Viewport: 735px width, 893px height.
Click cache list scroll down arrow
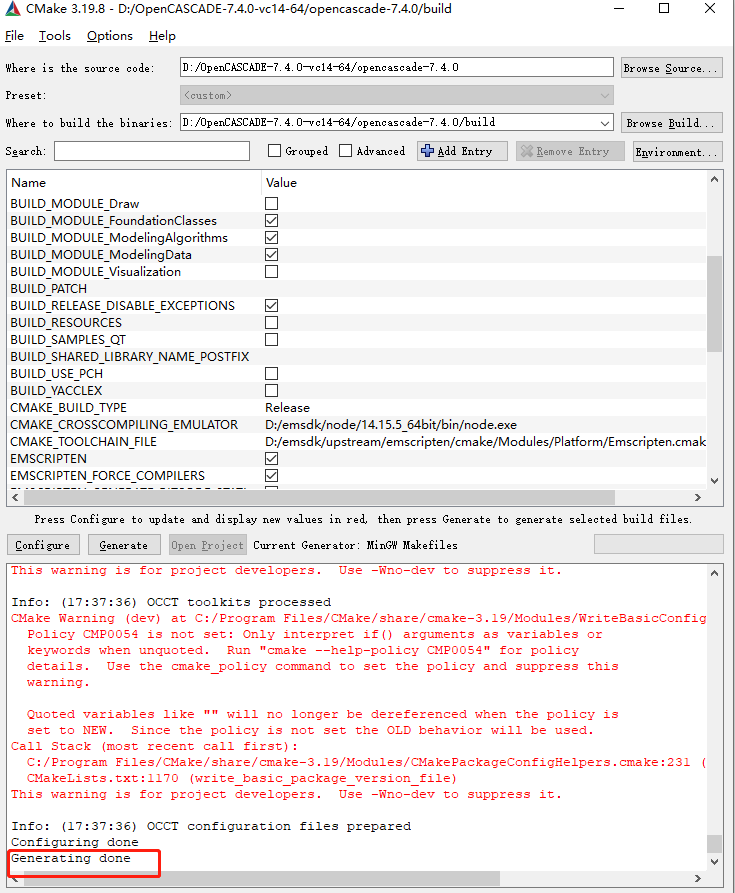715,481
